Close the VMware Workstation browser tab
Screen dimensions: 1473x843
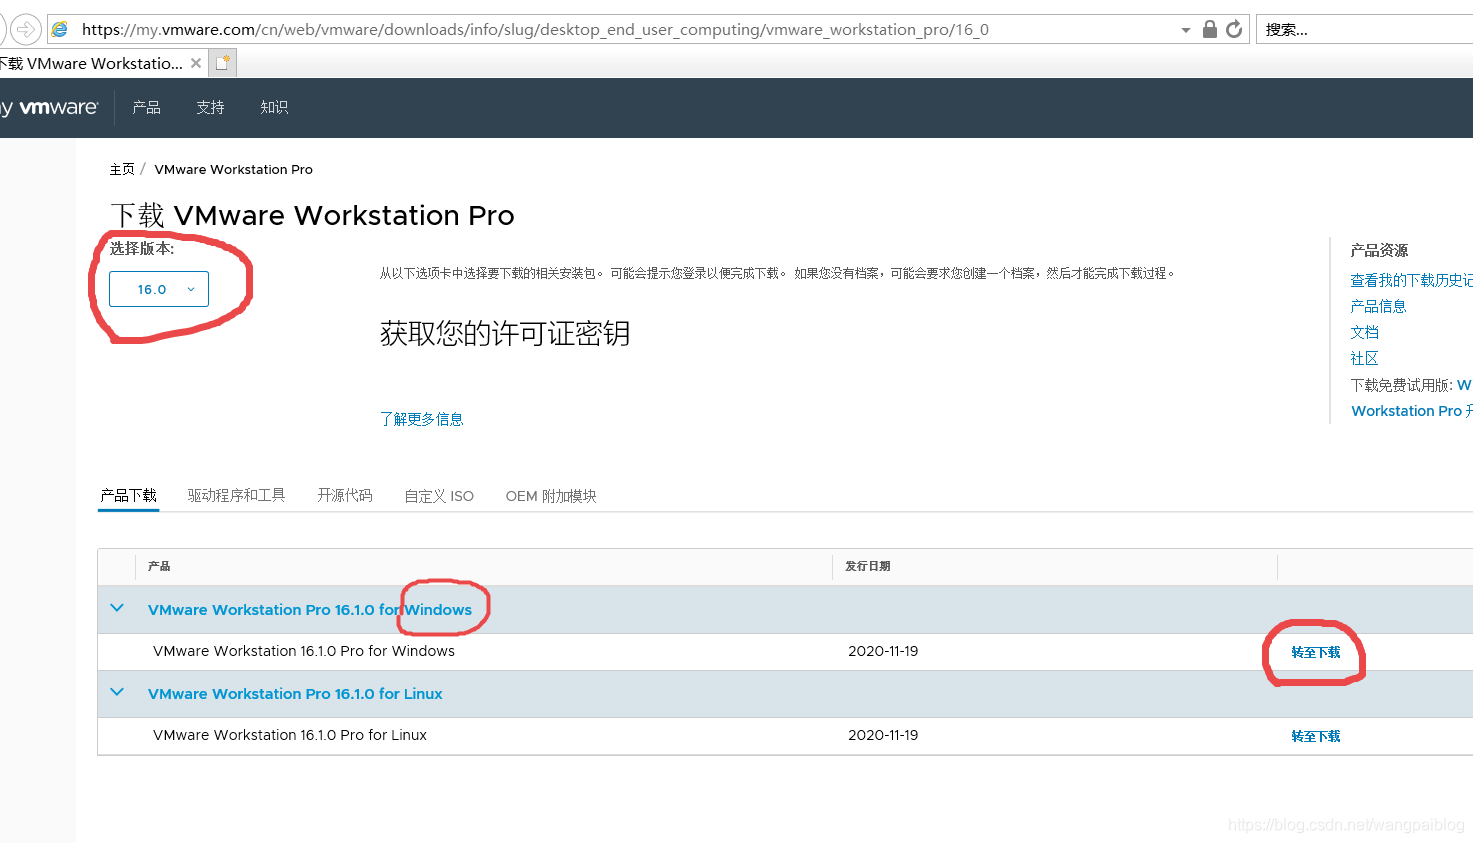pyautogui.click(x=196, y=63)
